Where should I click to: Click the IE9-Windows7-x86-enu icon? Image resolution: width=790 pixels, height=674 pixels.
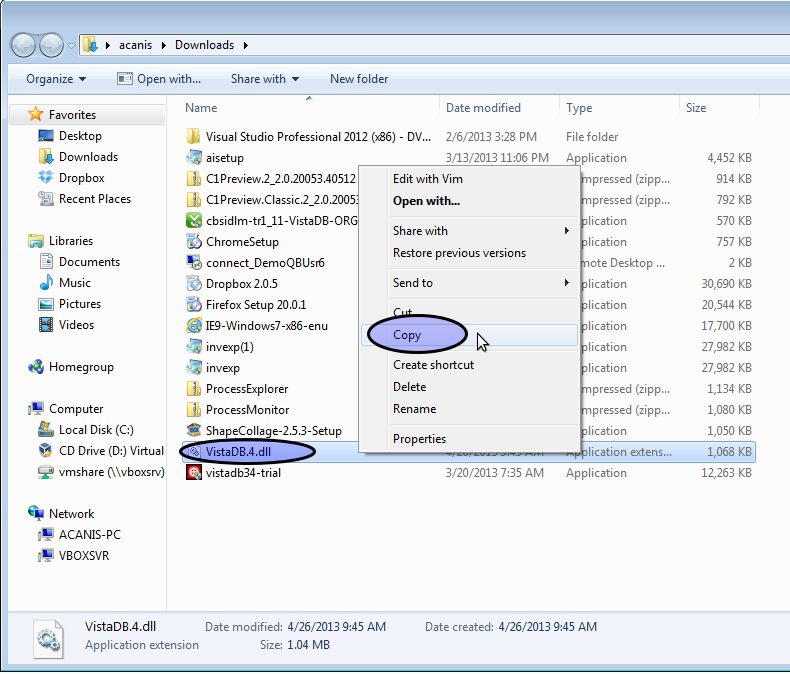[x=193, y=326]
